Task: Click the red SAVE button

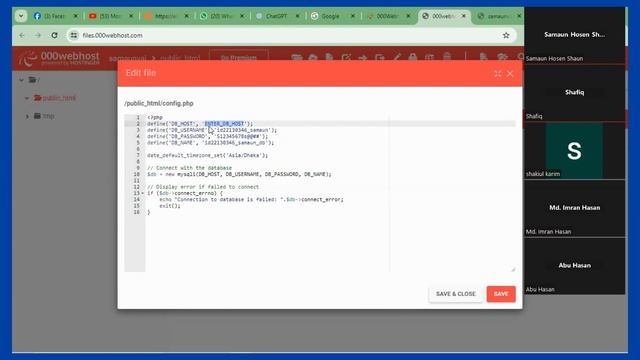Action: 501,294
